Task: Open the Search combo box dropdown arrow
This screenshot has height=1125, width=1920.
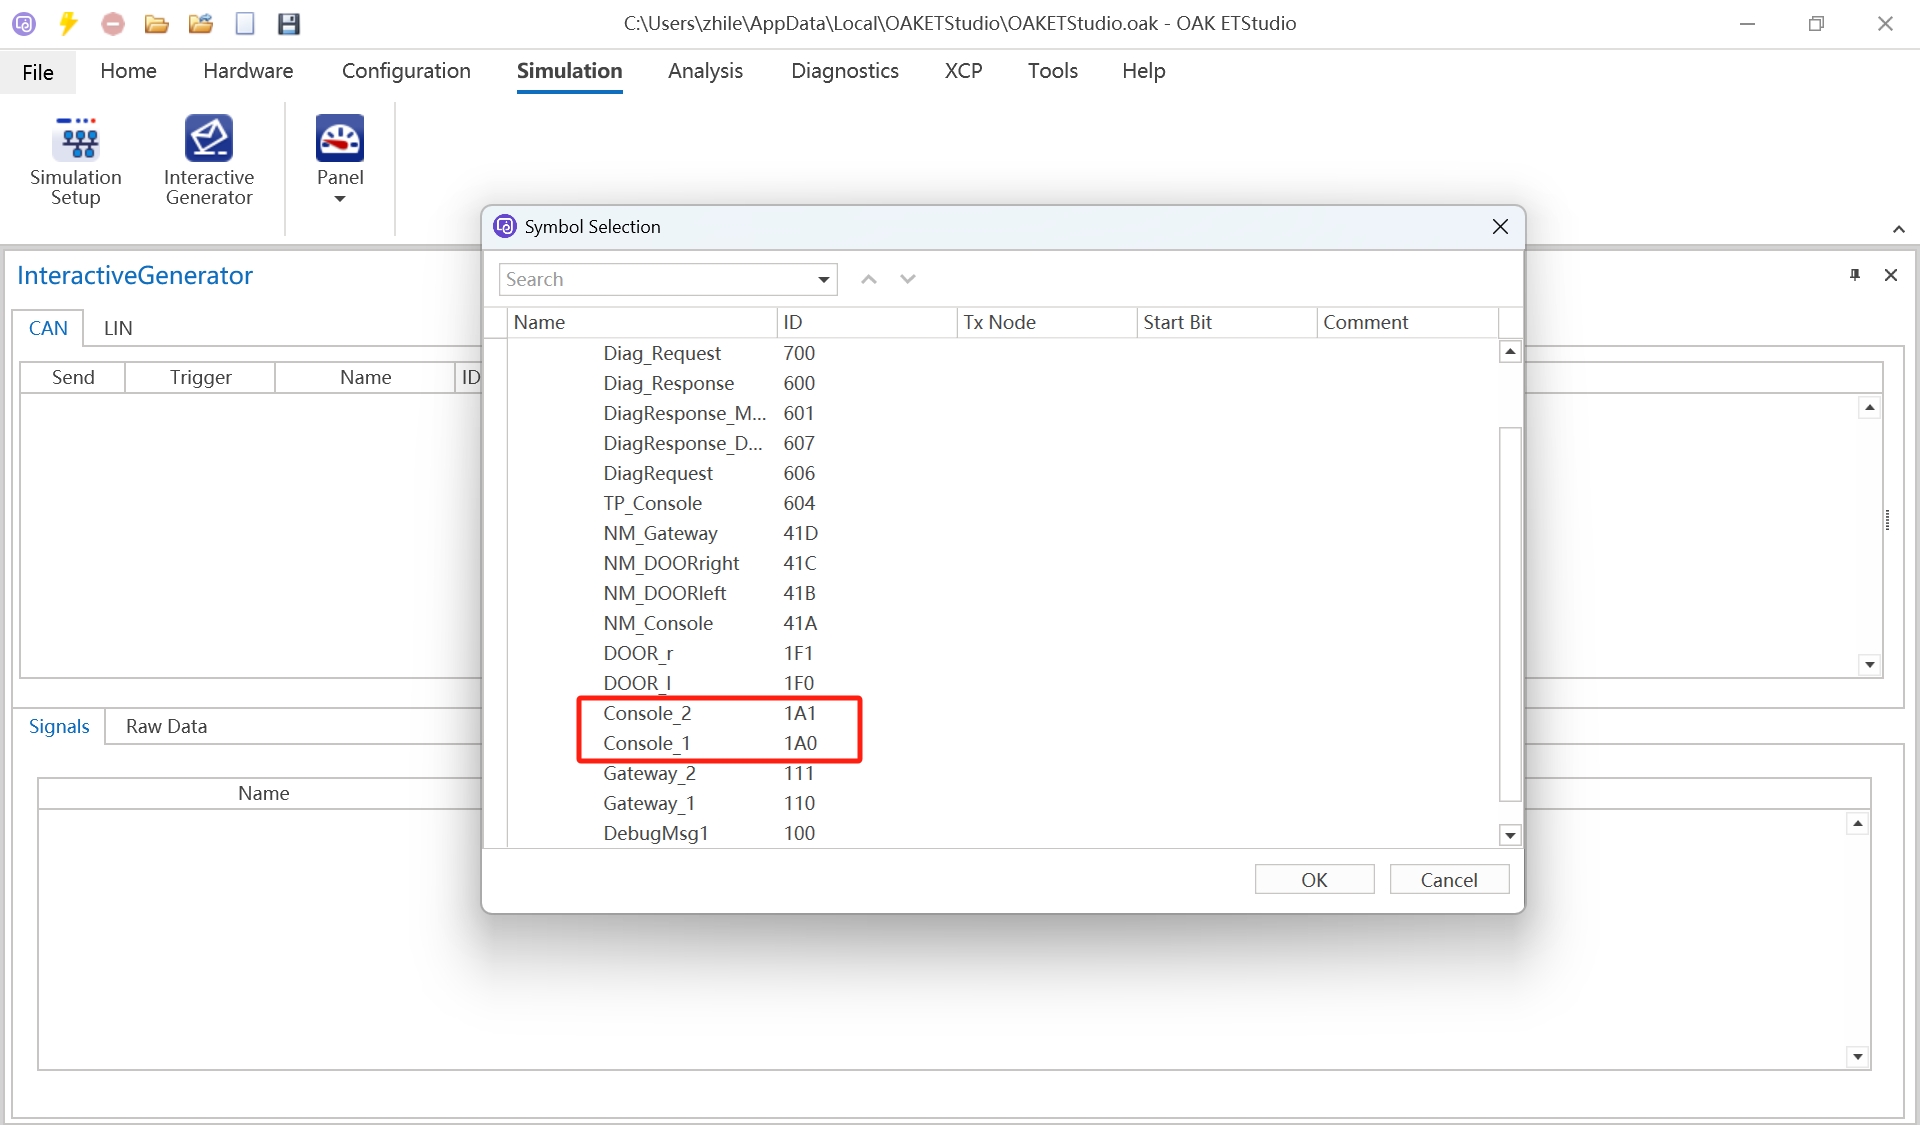Action: click(824, 279)
